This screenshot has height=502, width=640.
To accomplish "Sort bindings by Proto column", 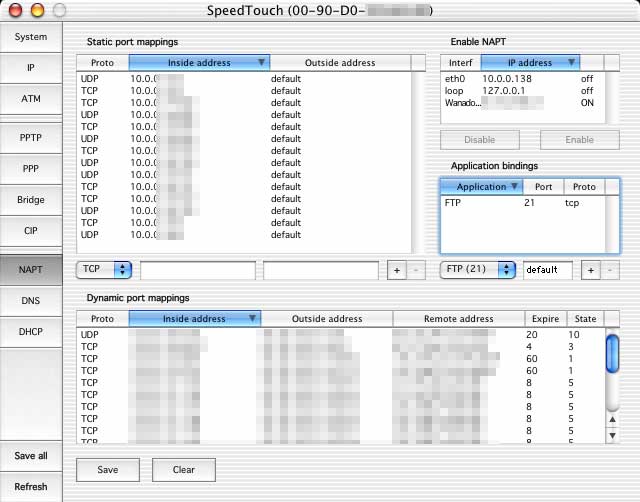I will [x=584, y=187].
